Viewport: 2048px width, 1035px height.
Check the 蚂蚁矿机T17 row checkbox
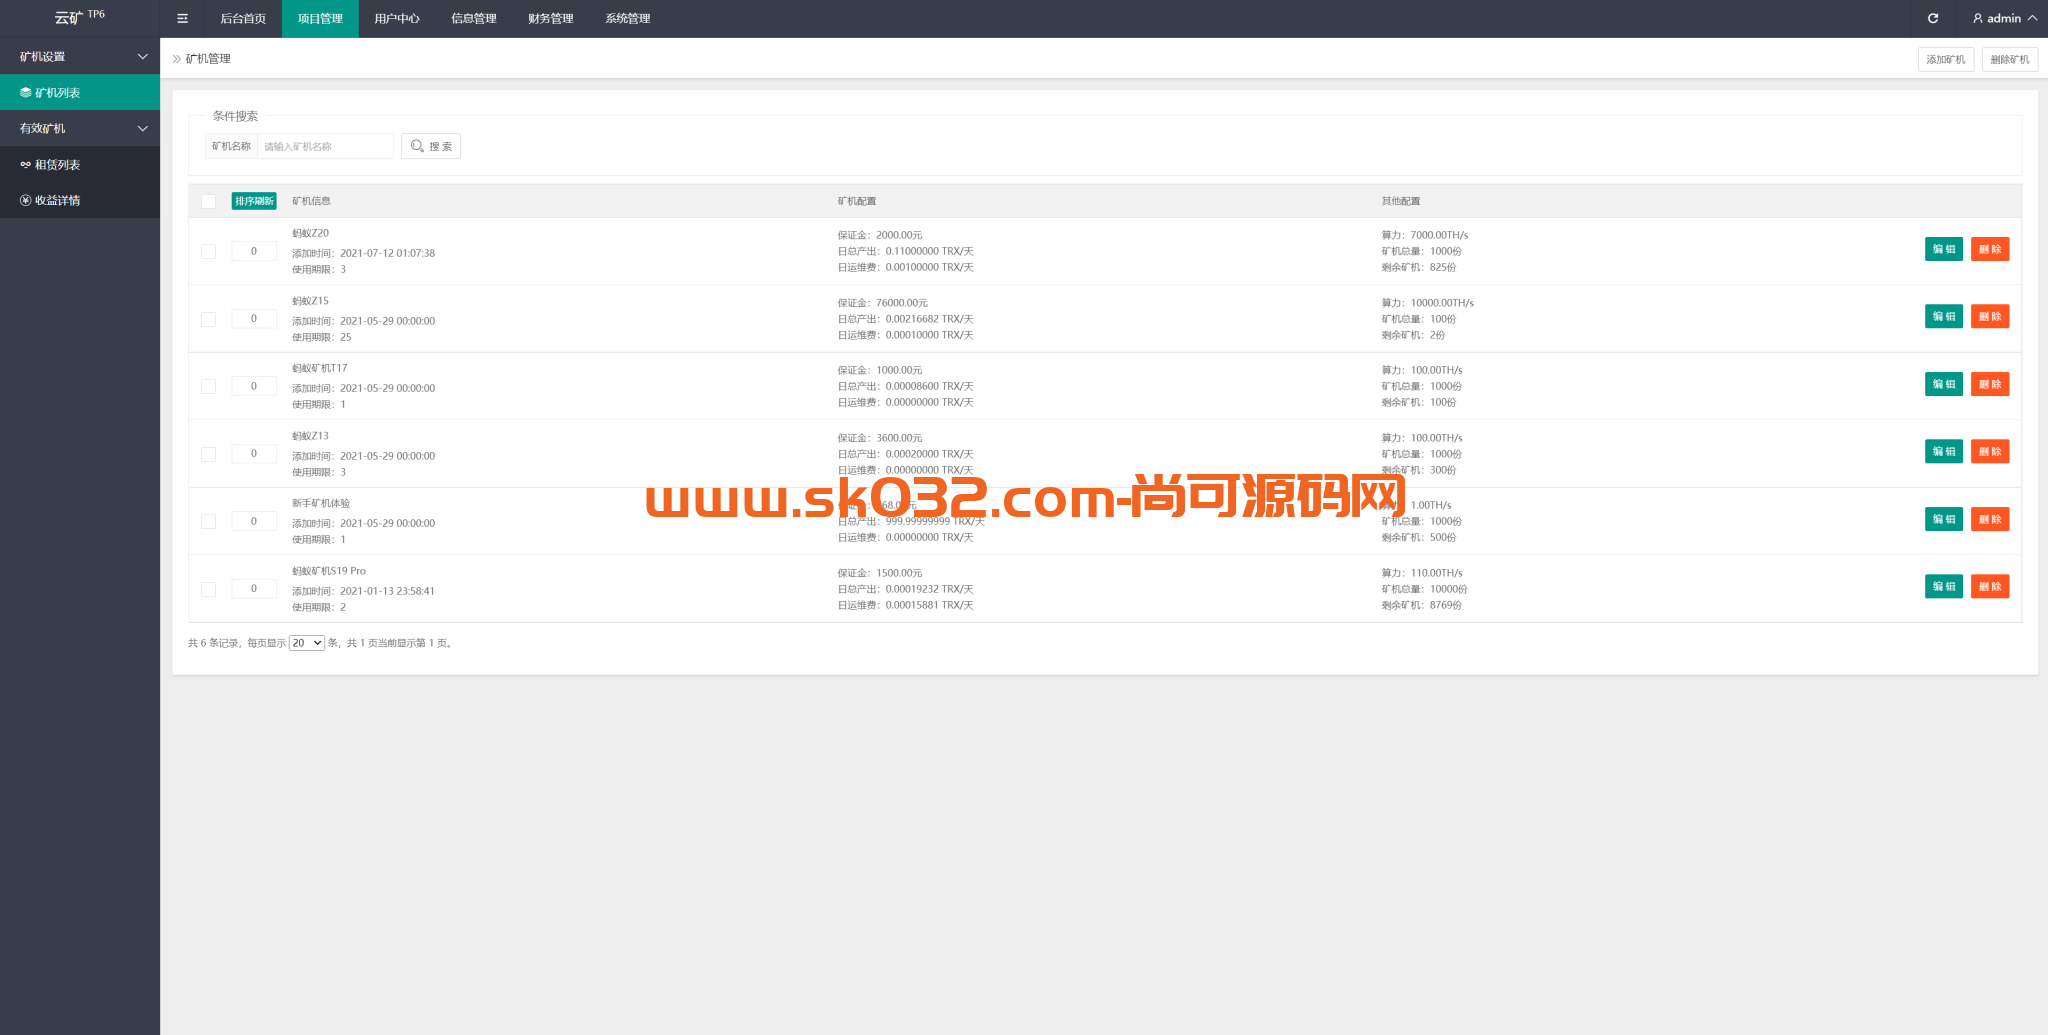[208, 386]
